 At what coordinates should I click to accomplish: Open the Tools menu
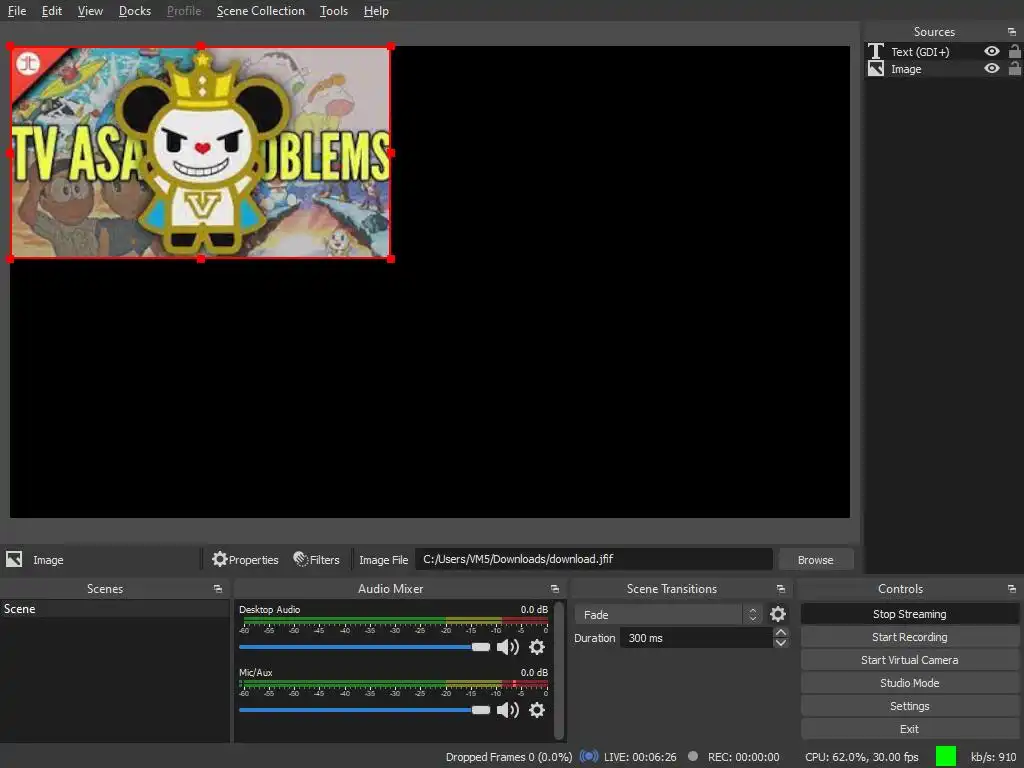coord(334,11)
